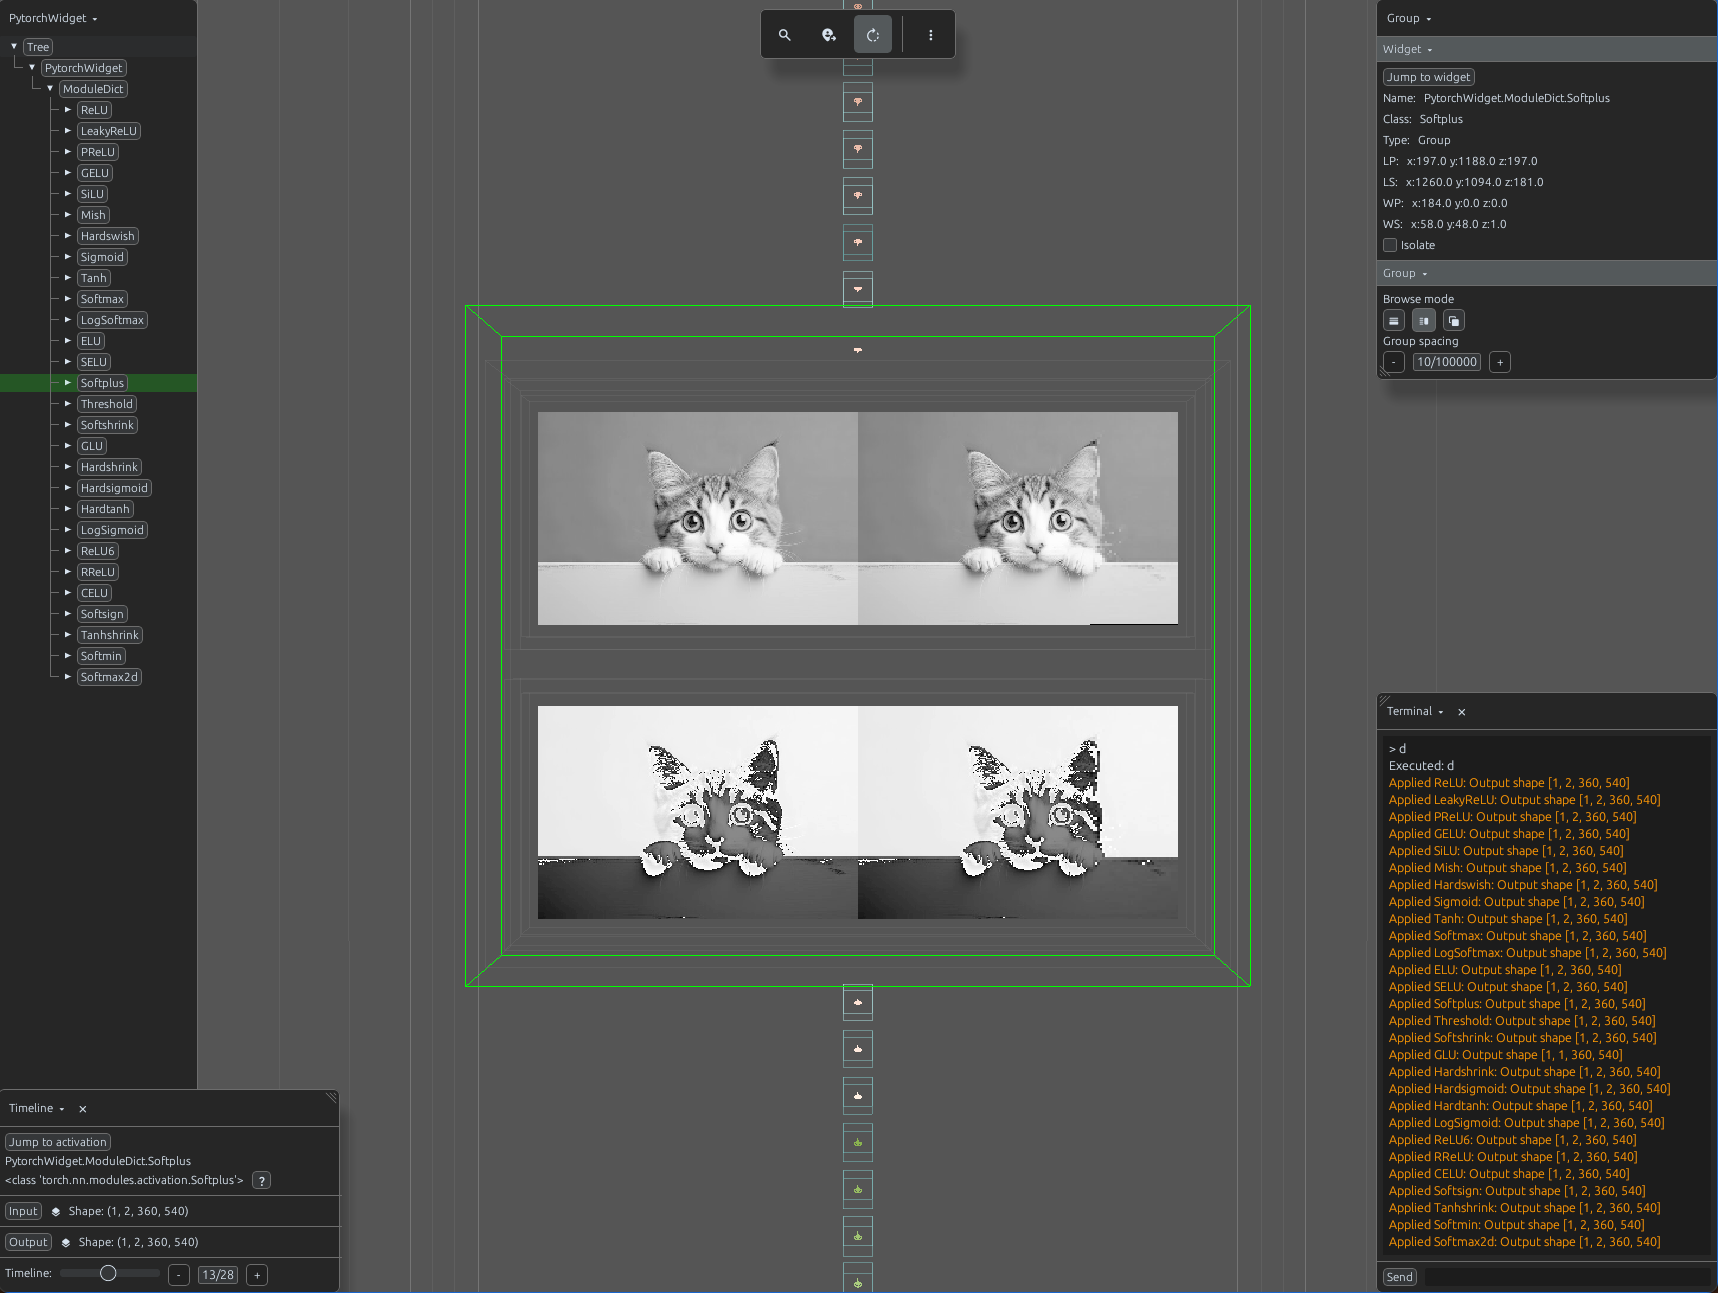Select the Hardsigmoid tree item

(x=114, y=488)
